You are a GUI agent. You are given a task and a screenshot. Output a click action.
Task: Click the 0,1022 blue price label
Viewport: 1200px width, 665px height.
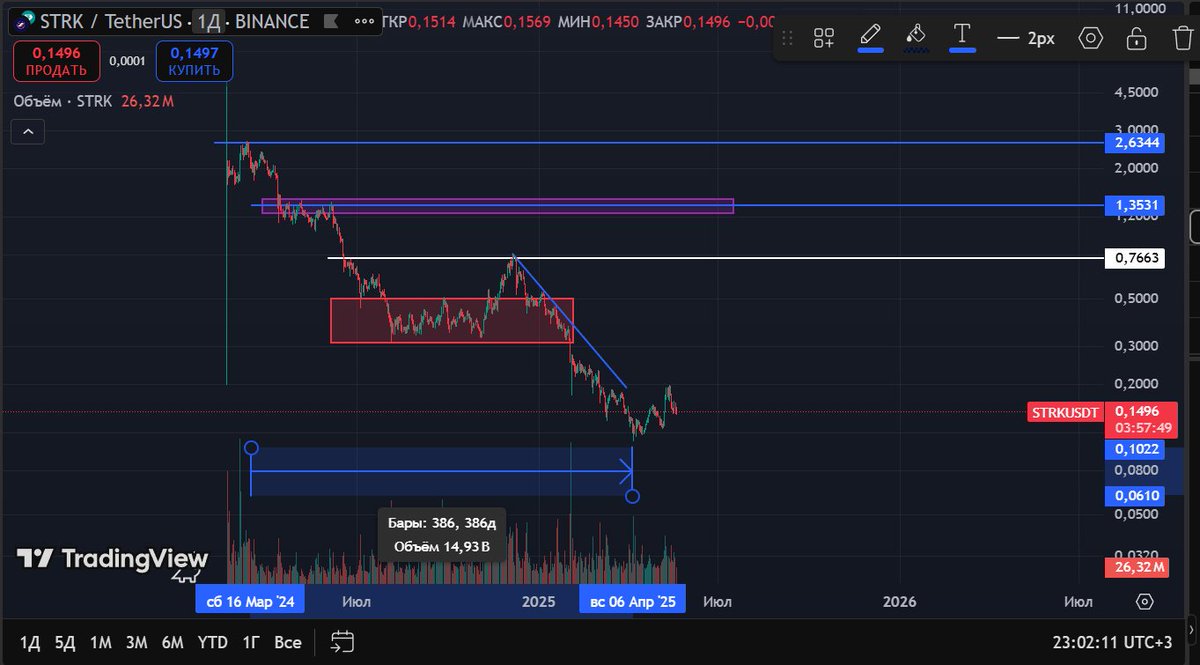[x=1136, y=450]
